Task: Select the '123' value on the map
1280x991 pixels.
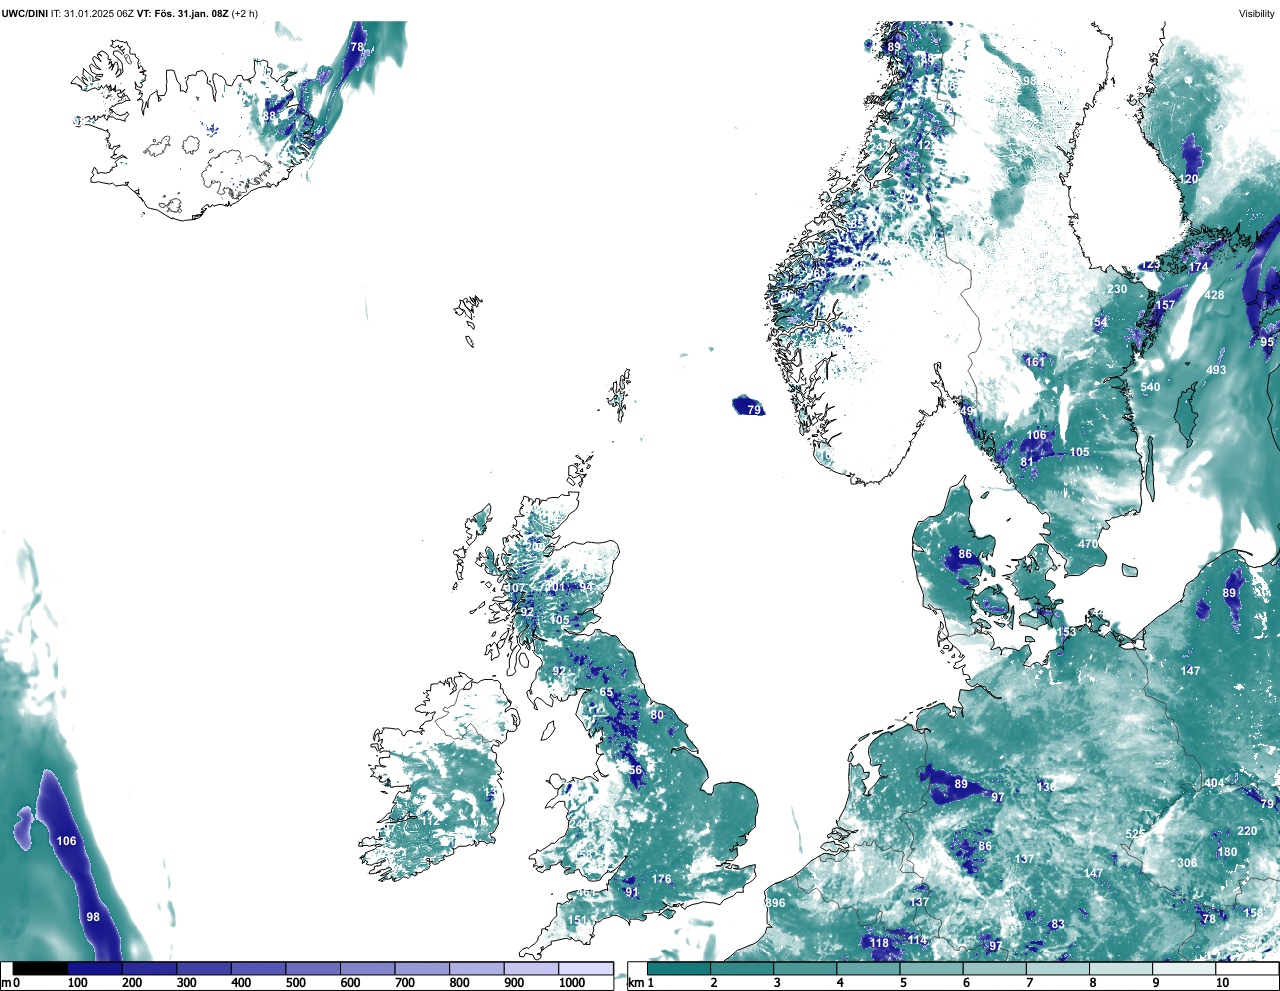Action: coord(1150,265)
